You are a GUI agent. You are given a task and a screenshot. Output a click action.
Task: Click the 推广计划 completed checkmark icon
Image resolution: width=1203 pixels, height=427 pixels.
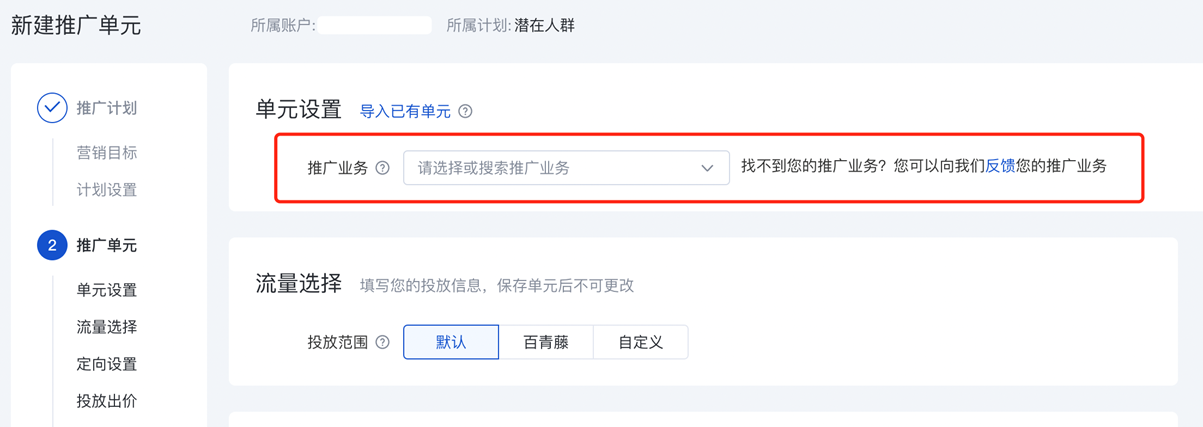[x=52, y=108]
